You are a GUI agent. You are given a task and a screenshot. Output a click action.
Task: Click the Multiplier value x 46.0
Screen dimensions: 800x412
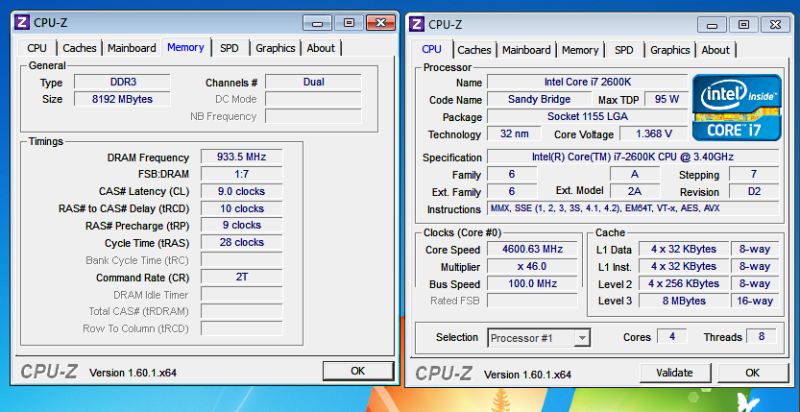coord(532,266)
